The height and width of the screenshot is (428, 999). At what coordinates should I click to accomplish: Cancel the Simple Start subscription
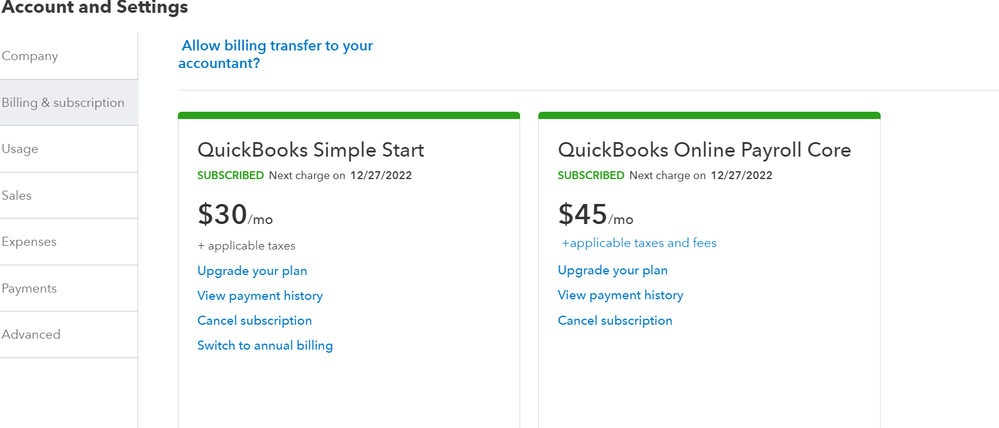click(x=255, y=321)
